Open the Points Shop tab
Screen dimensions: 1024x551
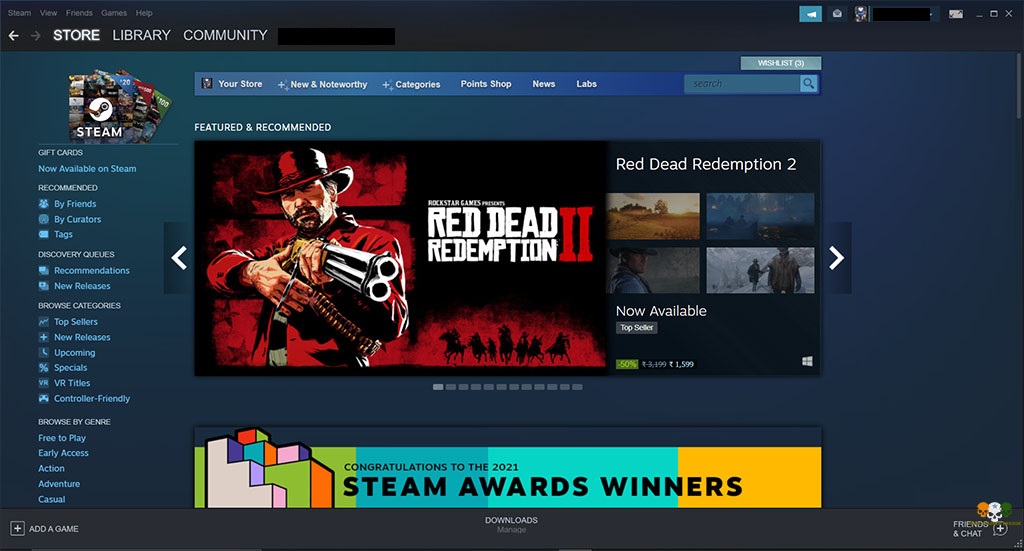(x=486, y=84)
